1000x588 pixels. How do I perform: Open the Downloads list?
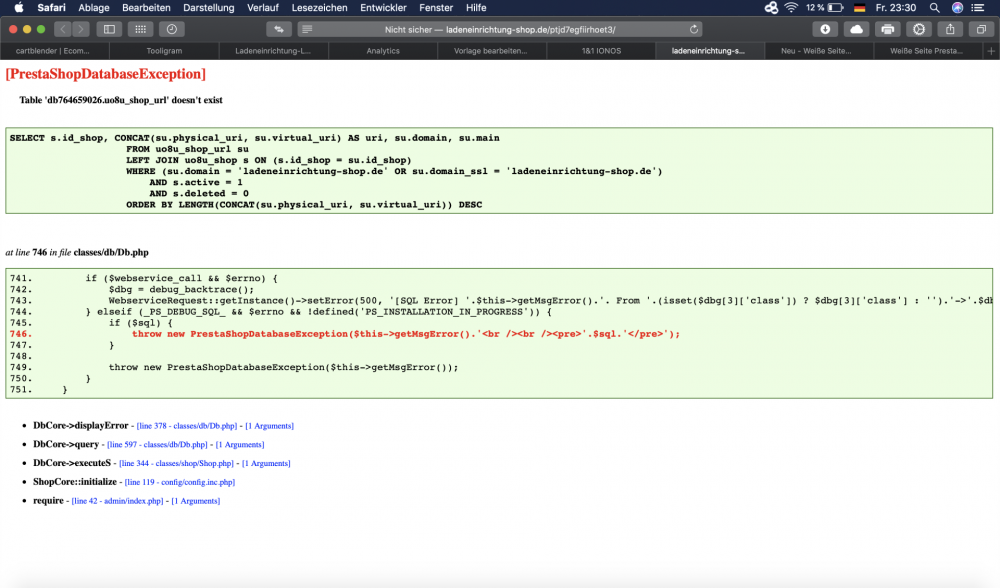(825, 29)
